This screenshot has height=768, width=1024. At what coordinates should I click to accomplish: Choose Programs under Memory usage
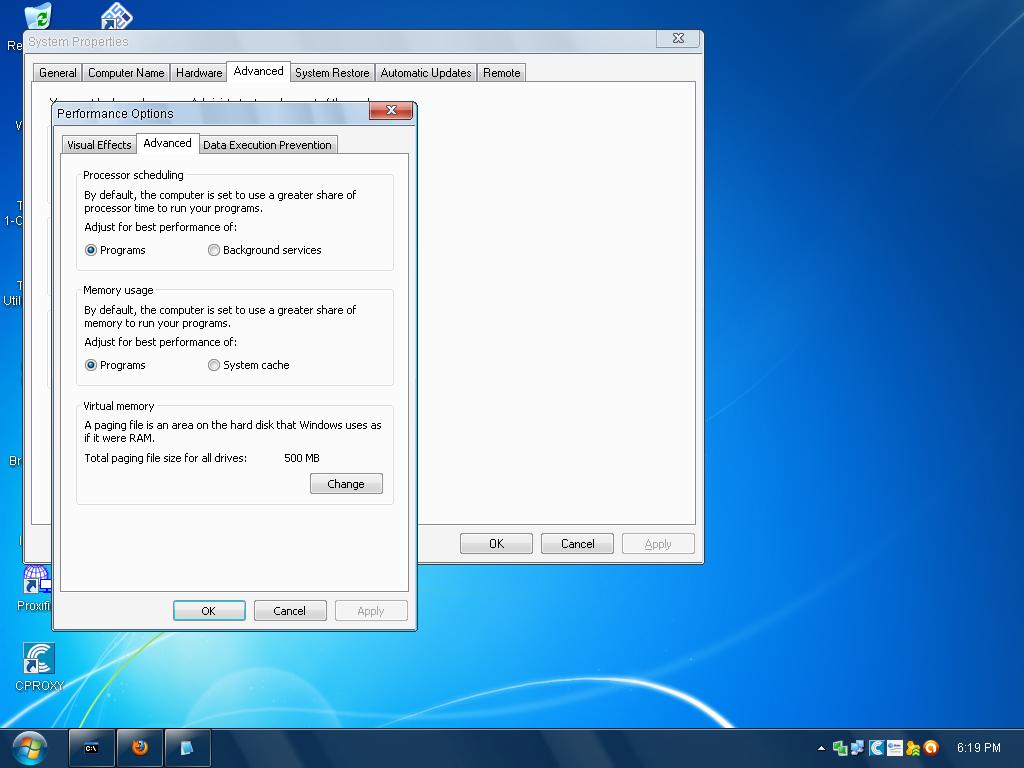(91, 365)
